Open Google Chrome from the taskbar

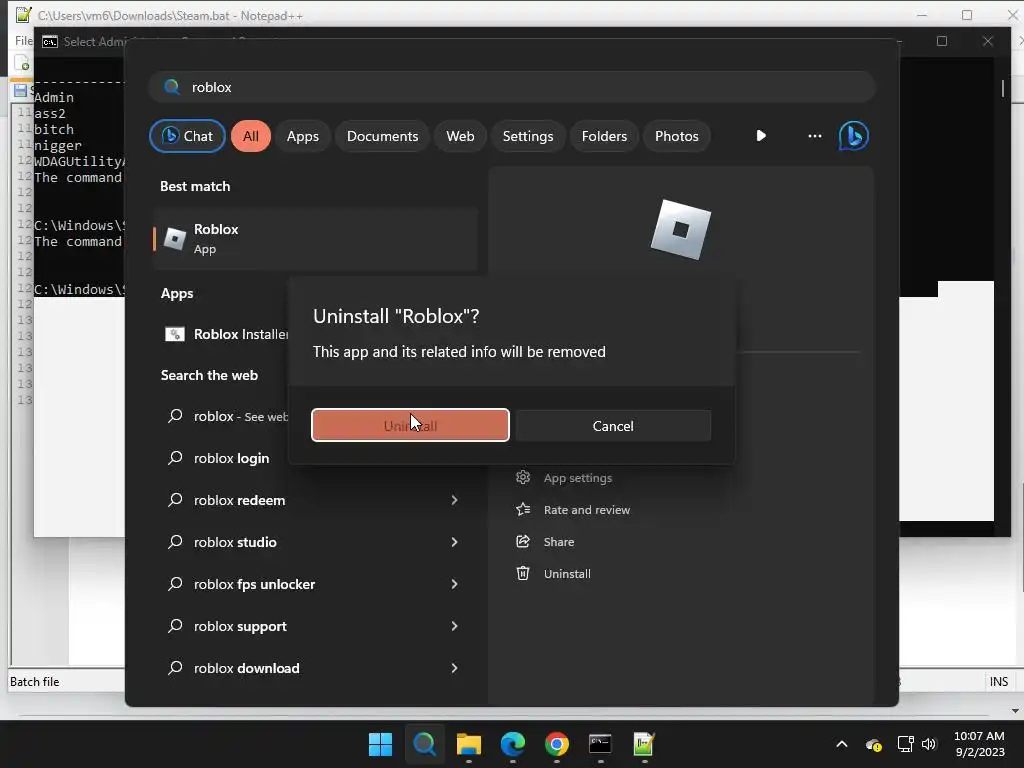tap(556, 744)
